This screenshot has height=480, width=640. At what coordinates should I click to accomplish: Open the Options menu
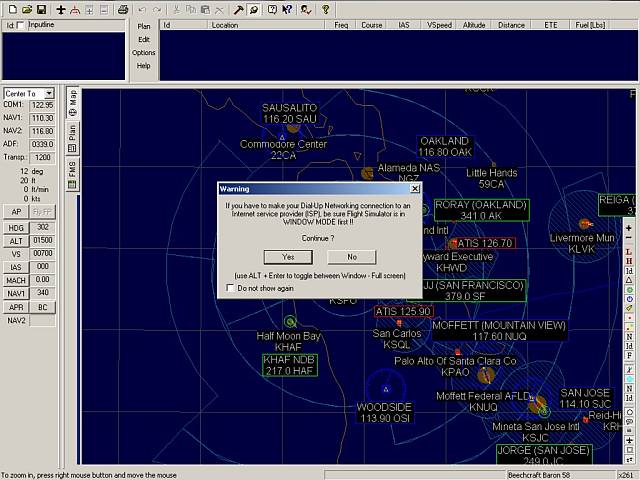144,52
